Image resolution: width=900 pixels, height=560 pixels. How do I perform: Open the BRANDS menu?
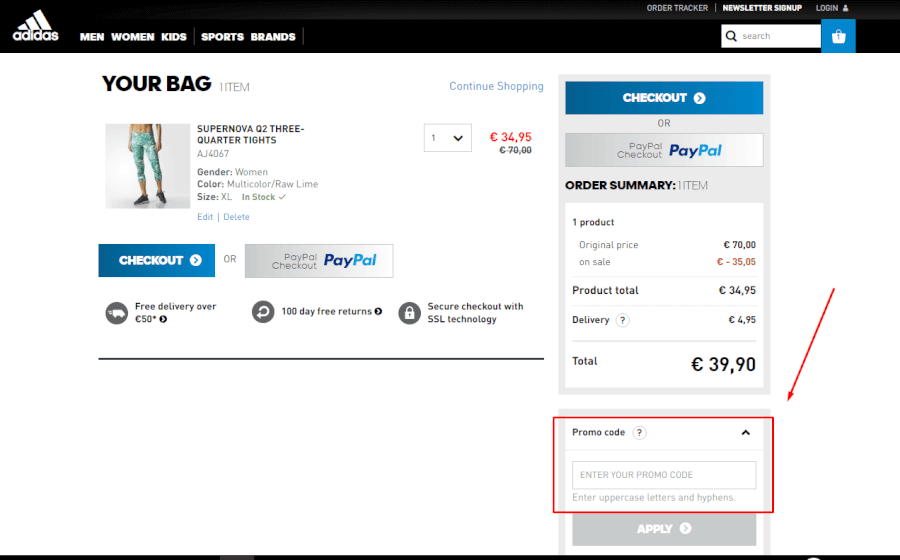pos(273,37)
